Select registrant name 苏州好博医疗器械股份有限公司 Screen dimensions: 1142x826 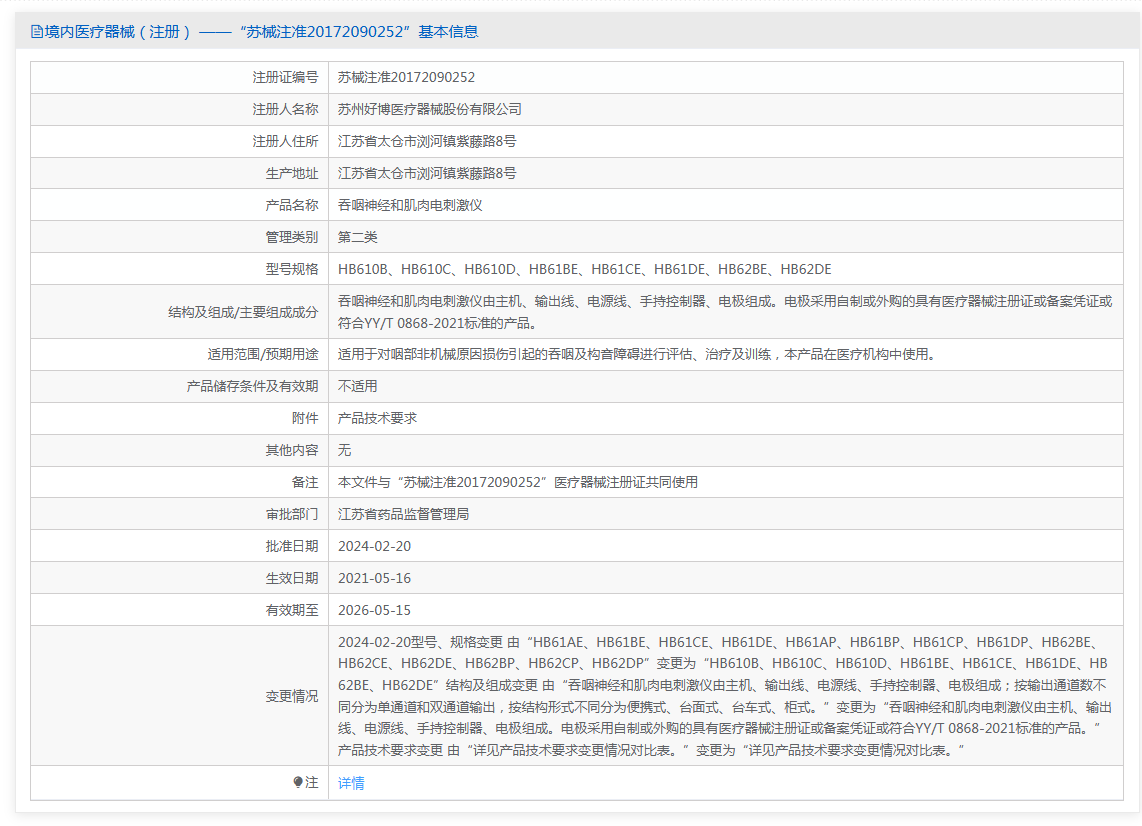click(430, 109)
